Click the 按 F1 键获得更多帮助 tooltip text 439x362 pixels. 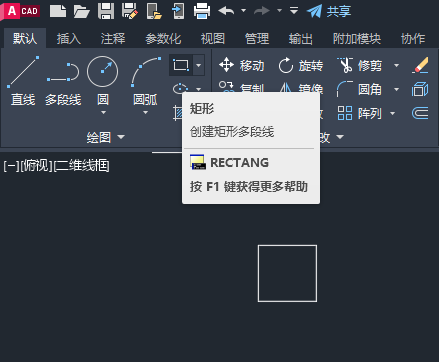[x=249, y=187]
